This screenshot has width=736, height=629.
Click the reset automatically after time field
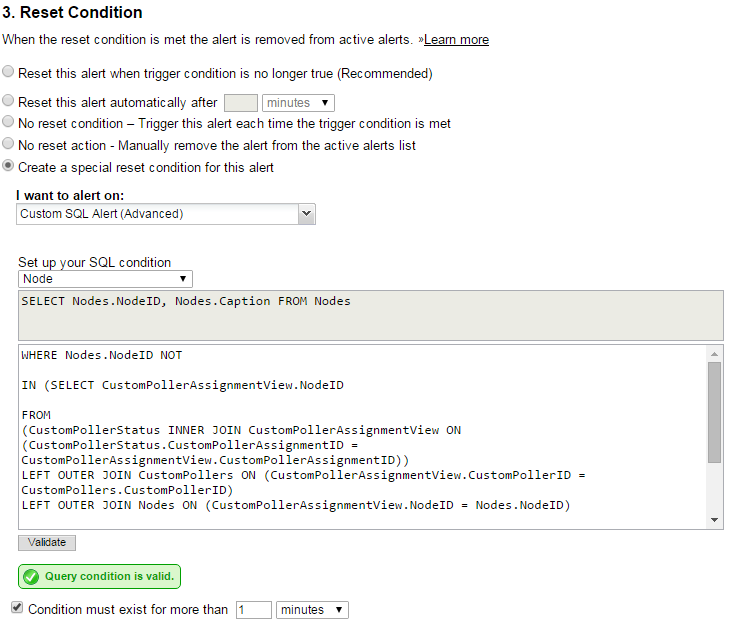(x=241, y=103)
